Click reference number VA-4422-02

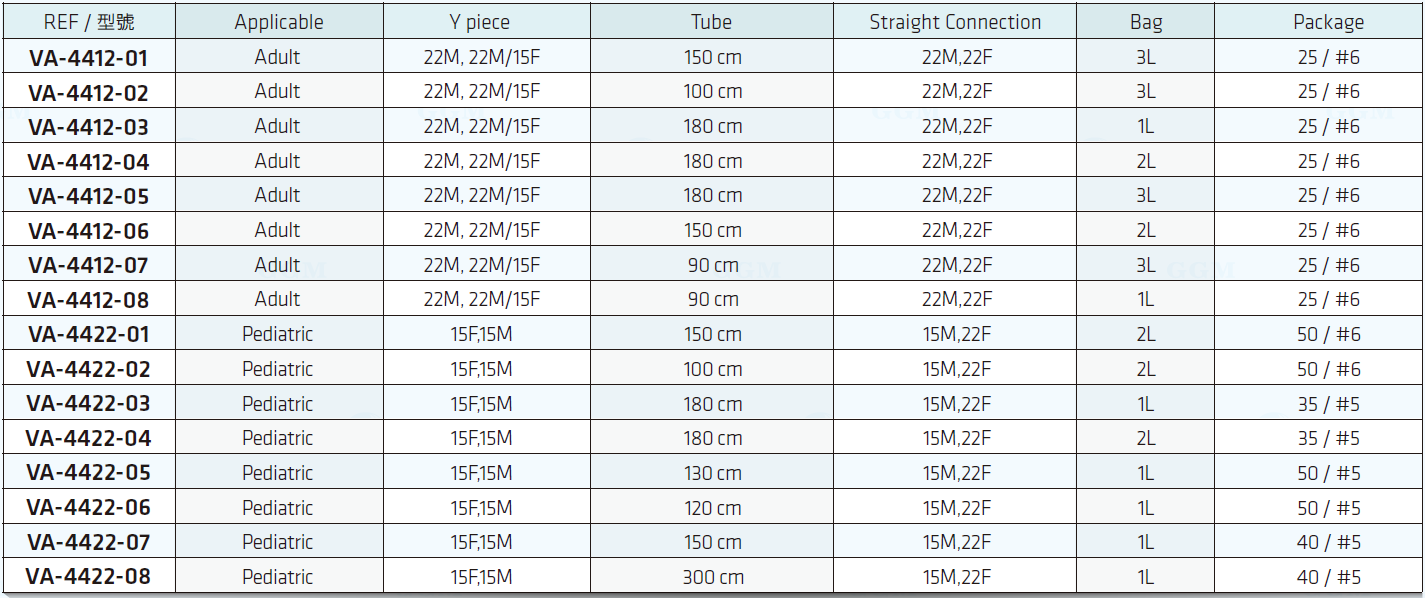(89, 369)
